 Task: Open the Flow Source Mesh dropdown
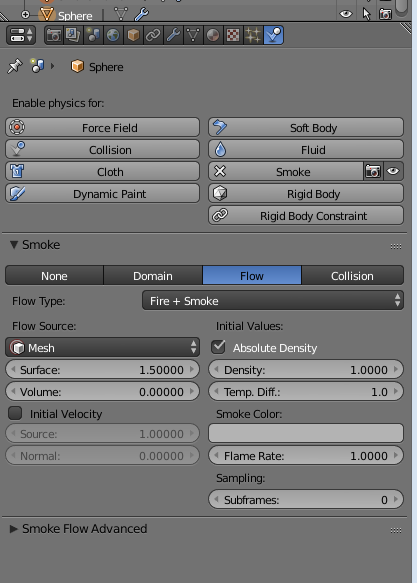tap(103, 347)
